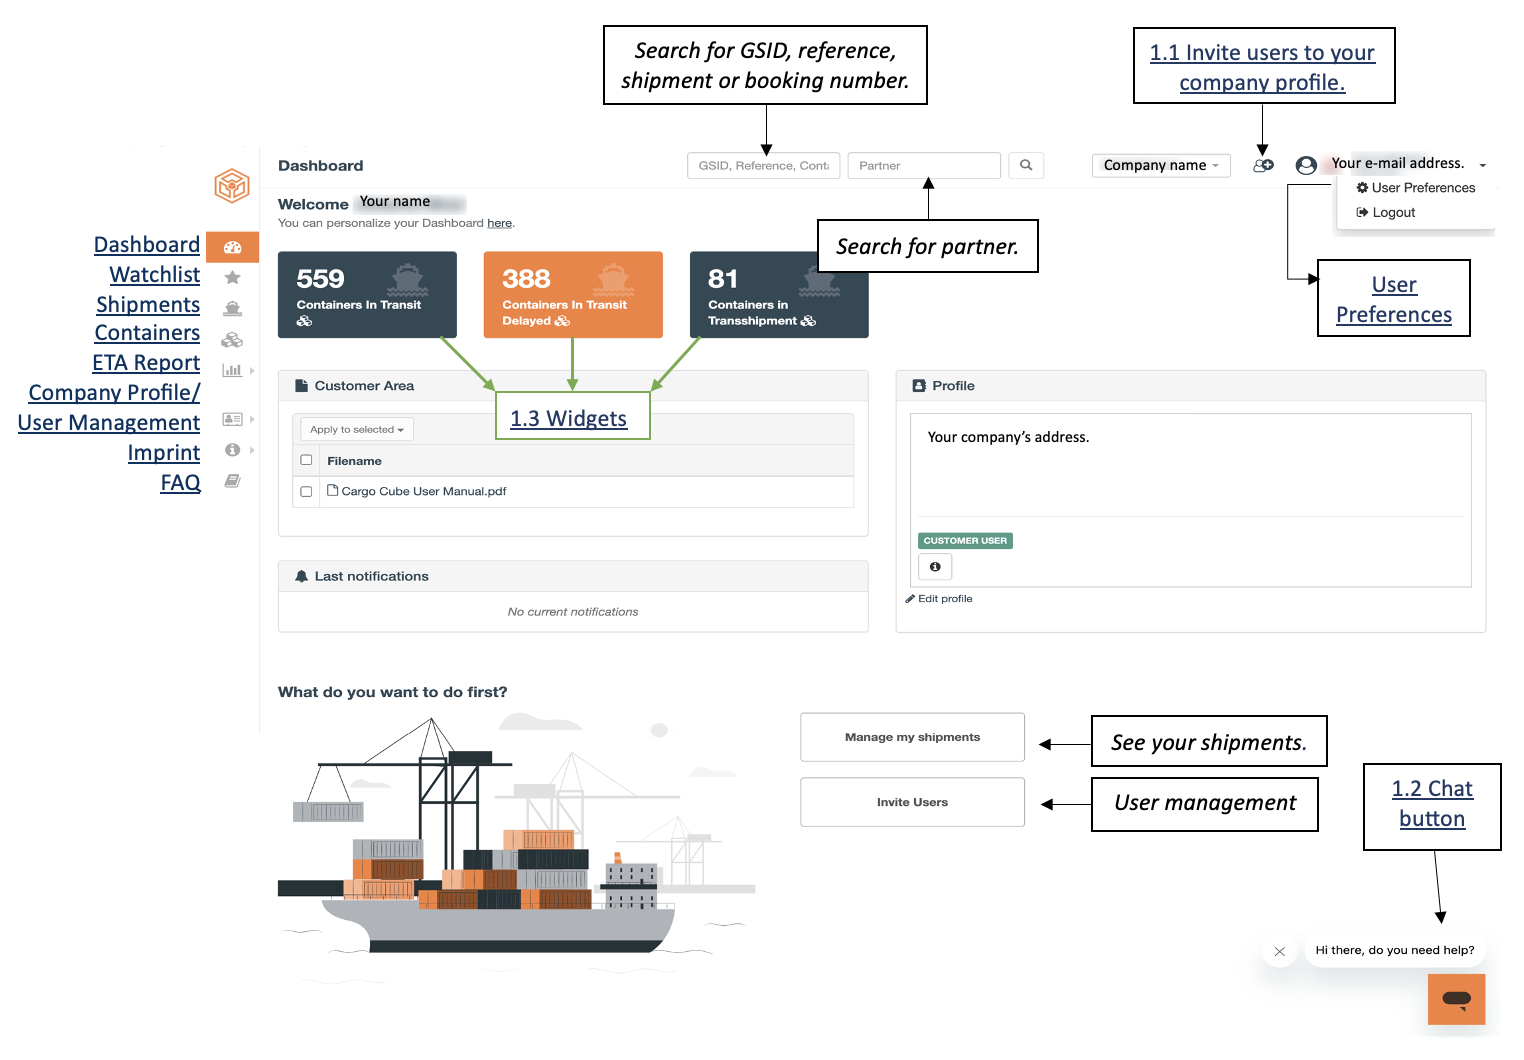Check the Cargo Cube User Manual.pdf checkbox
The width and height of the screenshot is (1524, 1060).
point(306,492)
